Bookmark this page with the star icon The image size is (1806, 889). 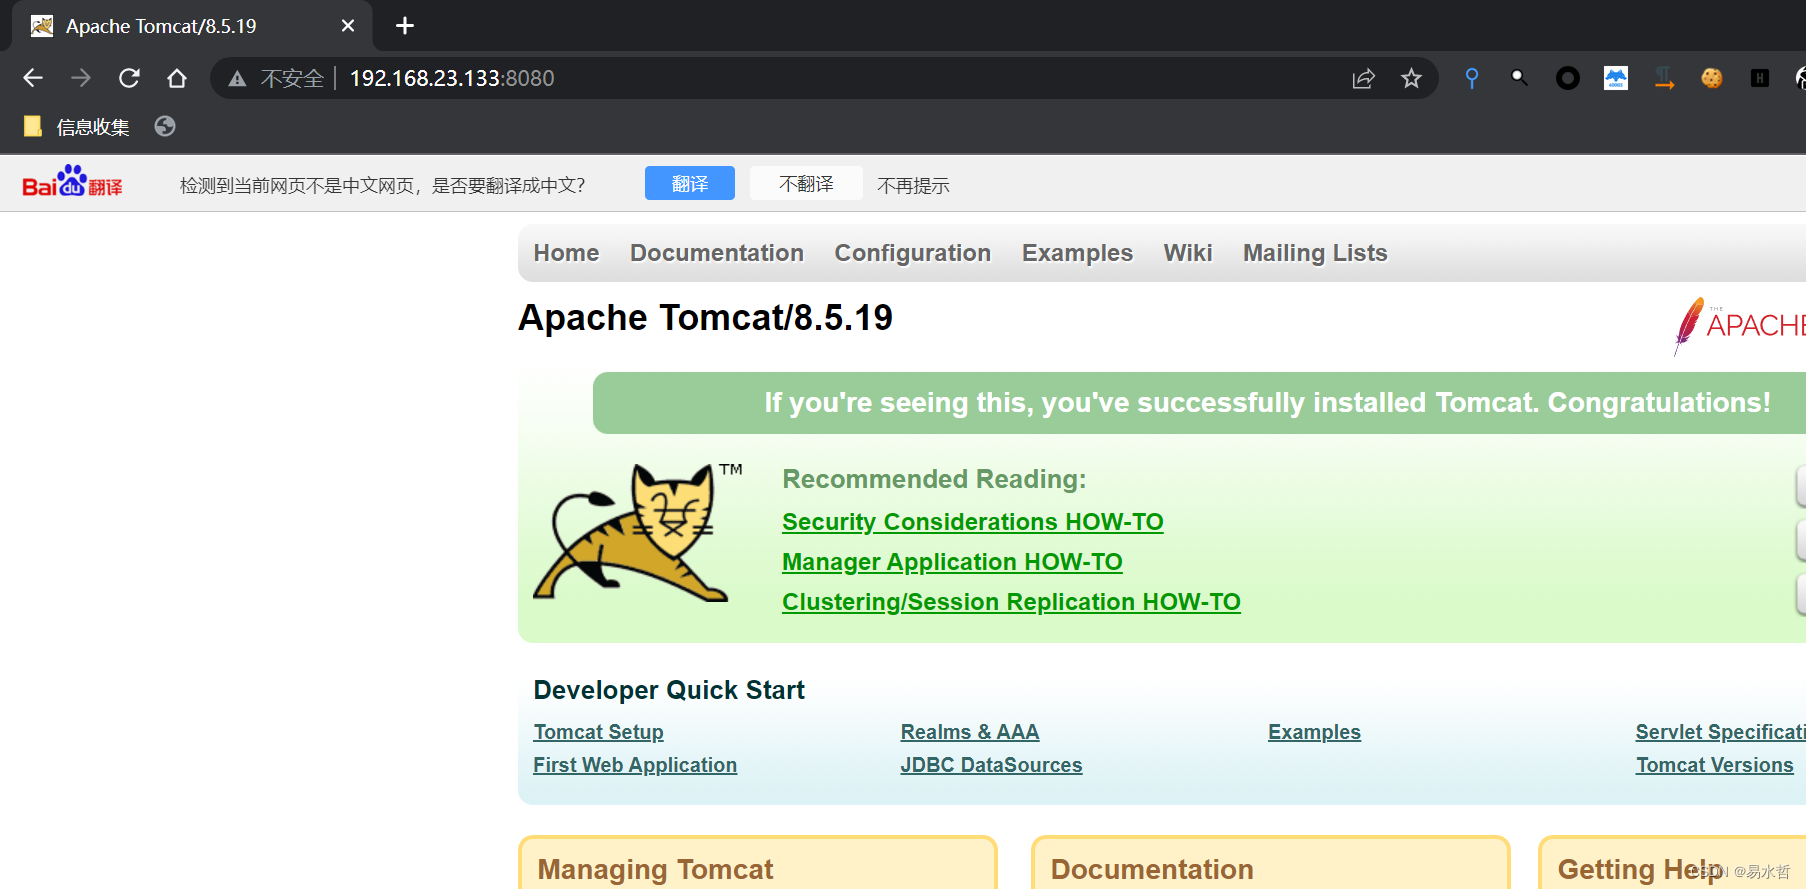coord(1411,78)
